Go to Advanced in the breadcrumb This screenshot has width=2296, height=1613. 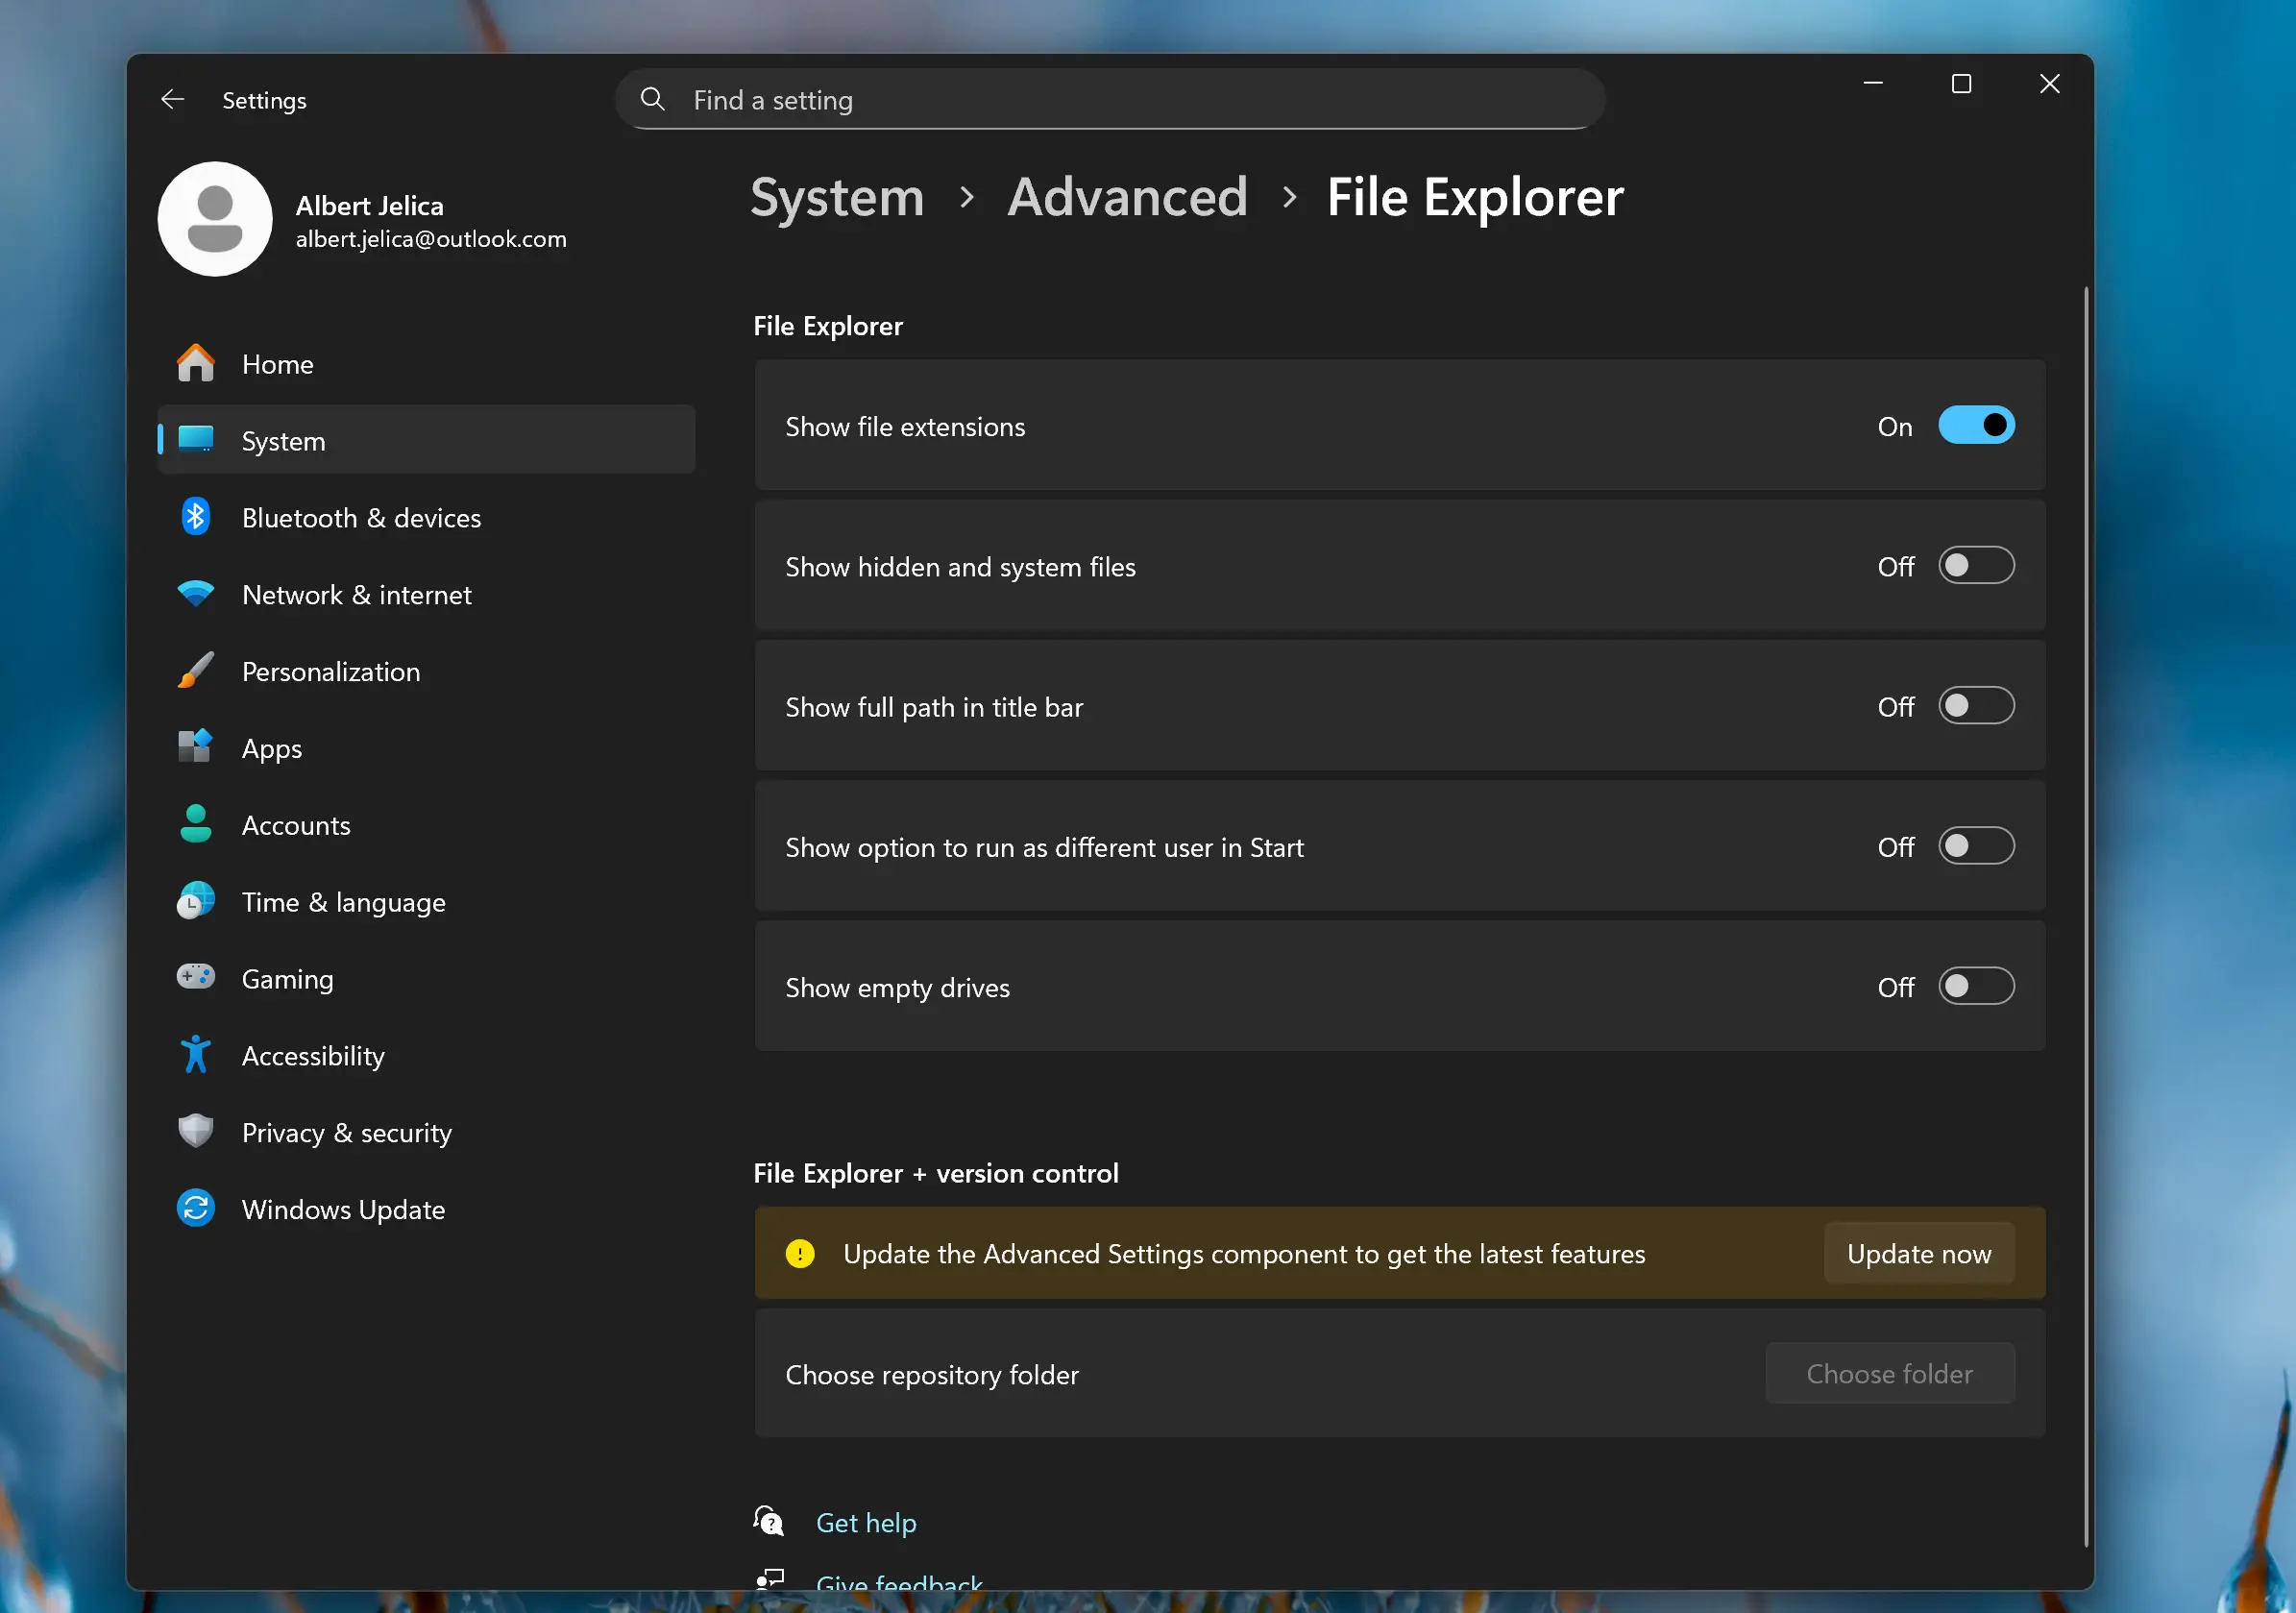click(x=1127, y=197)
